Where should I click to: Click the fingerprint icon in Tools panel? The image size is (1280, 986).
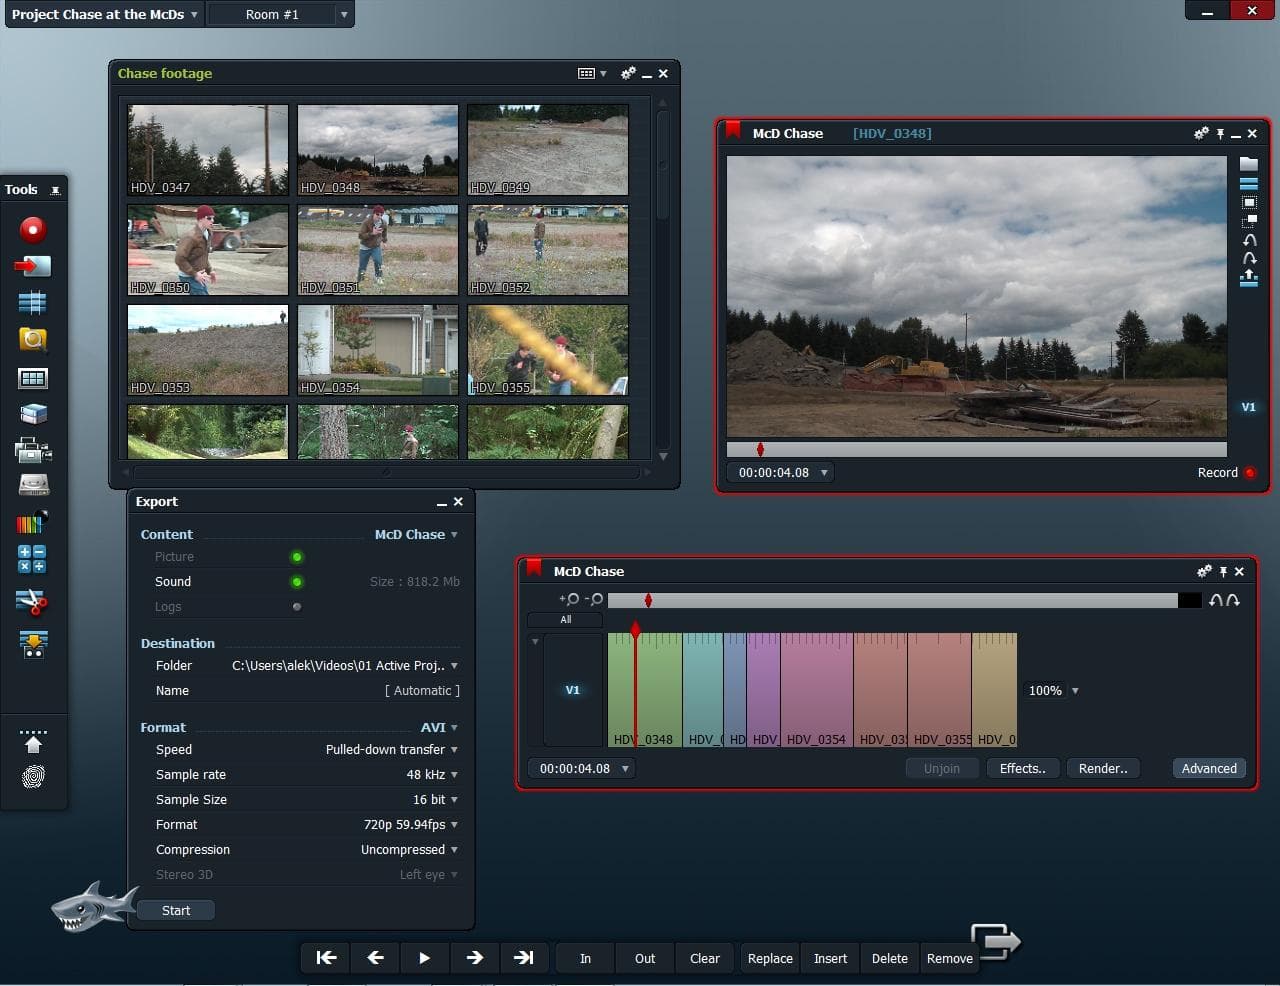click(33, 777)
